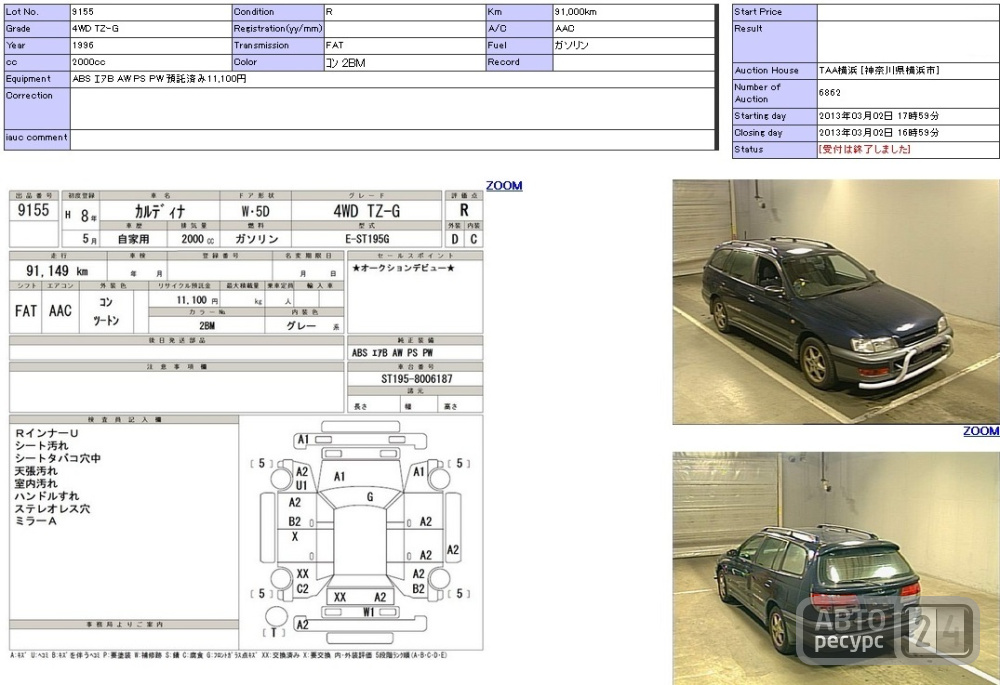This screenshot has height=685, width=1000.
Task: Select the mileage value 91,000km
Action: [x=576, y=12]
